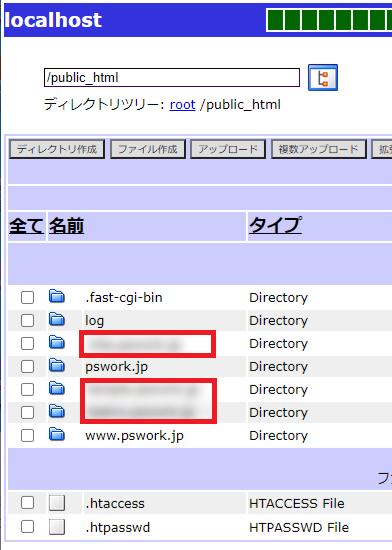Click the HTACCESS File type cell
Screen dimensions: 392x550
point(297,503)
